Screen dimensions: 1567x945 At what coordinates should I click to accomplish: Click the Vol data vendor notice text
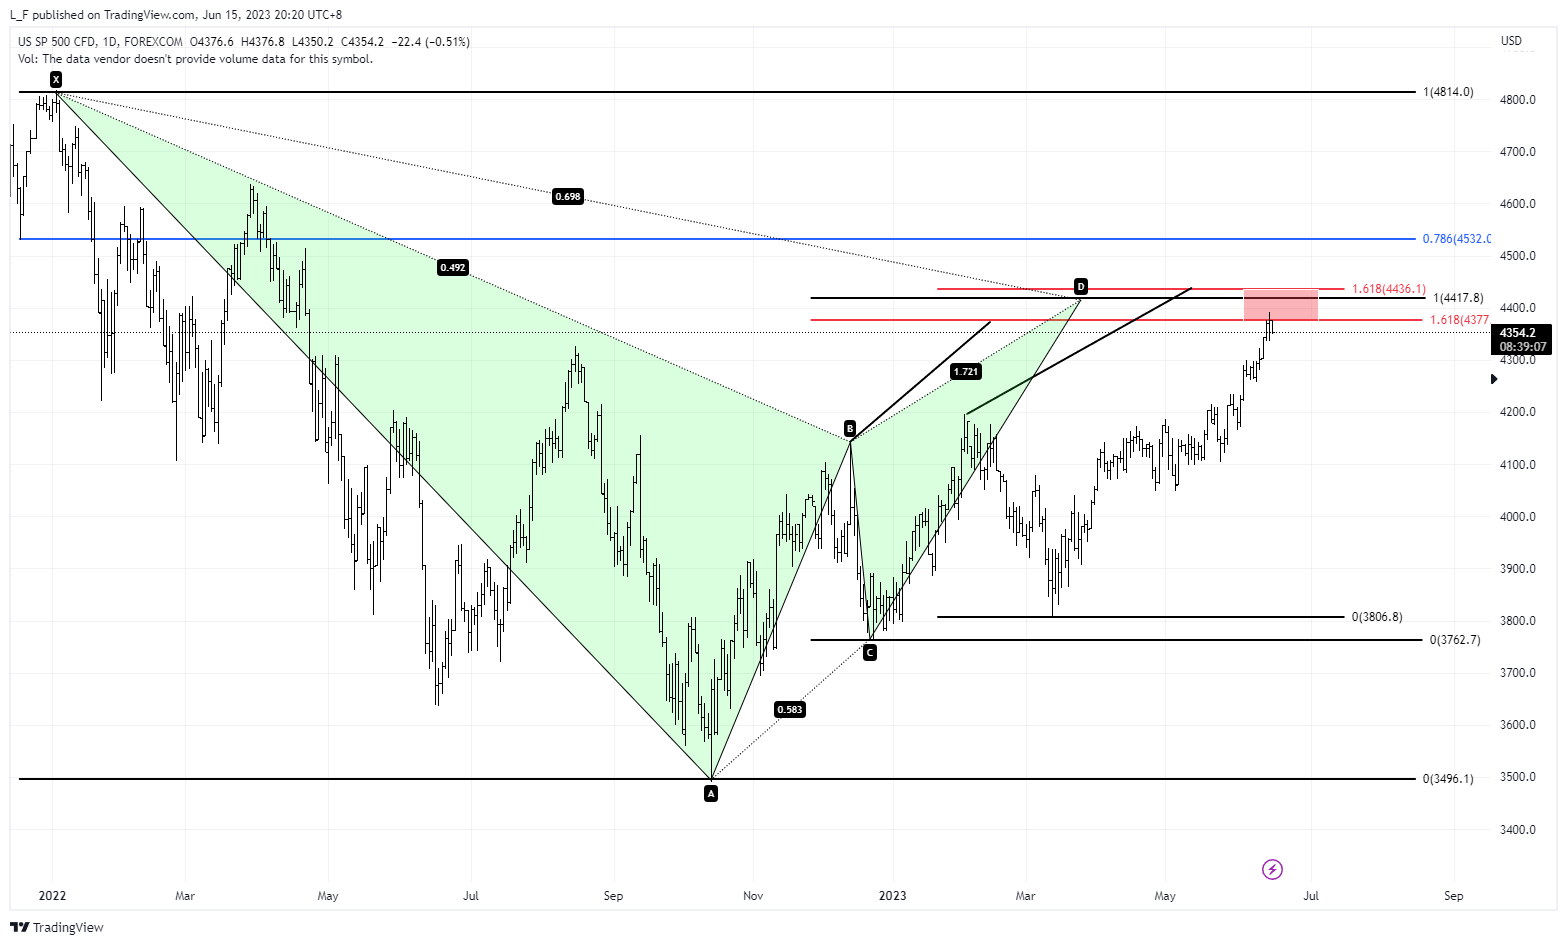(x=195, y=59)
